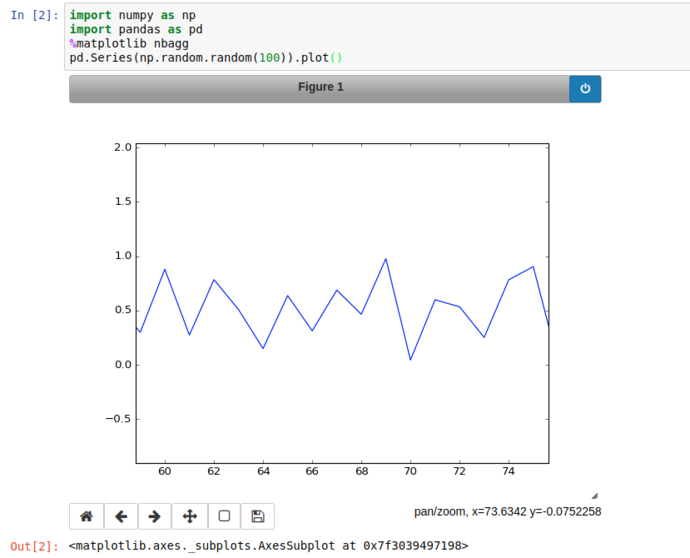Click the x-axis tick label 66
Viewport: 690px width, 558px height.
[312, 471]
